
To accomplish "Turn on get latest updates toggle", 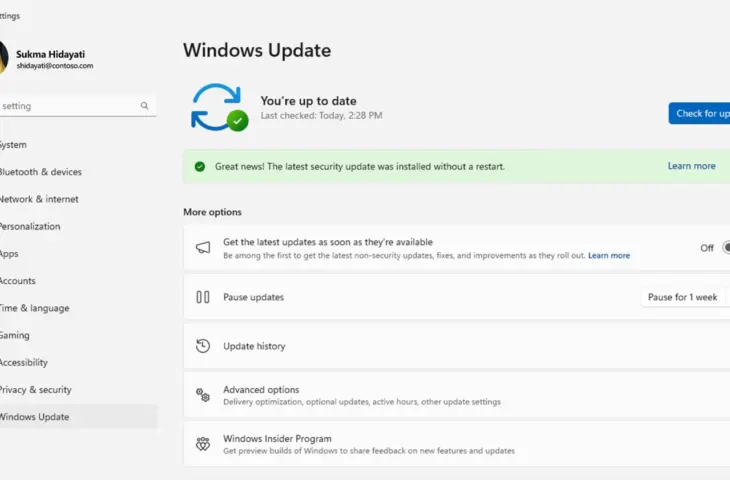I will pyautogui.click(x=725, y=248).
